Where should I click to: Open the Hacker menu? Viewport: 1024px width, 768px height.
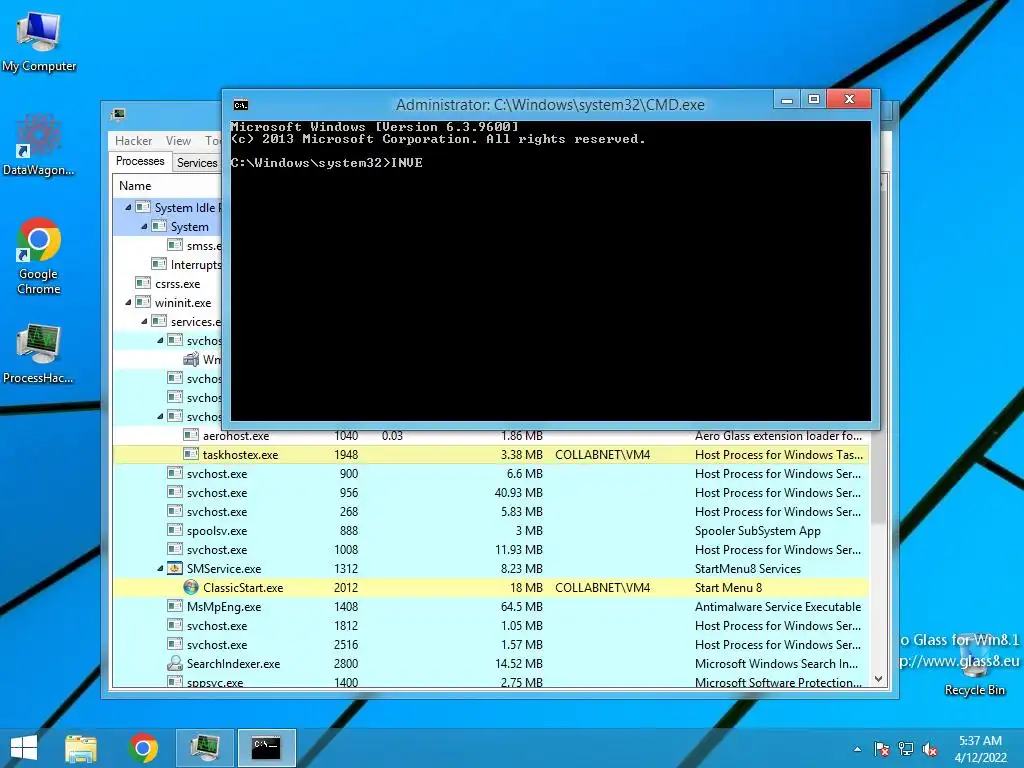click(133, 141)
